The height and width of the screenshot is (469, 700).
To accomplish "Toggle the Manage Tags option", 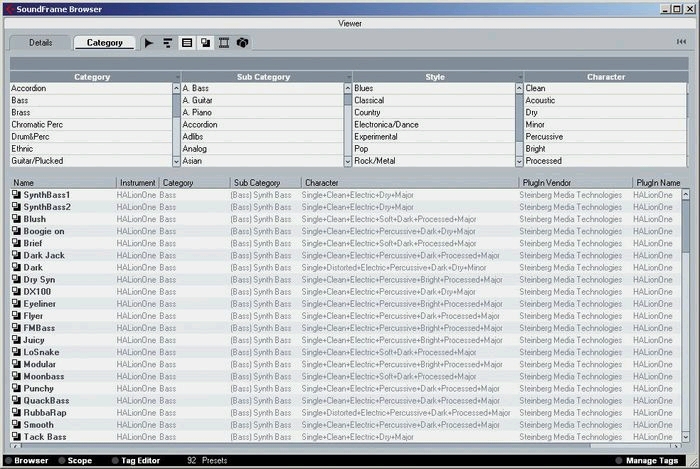I will pos(619,461).
